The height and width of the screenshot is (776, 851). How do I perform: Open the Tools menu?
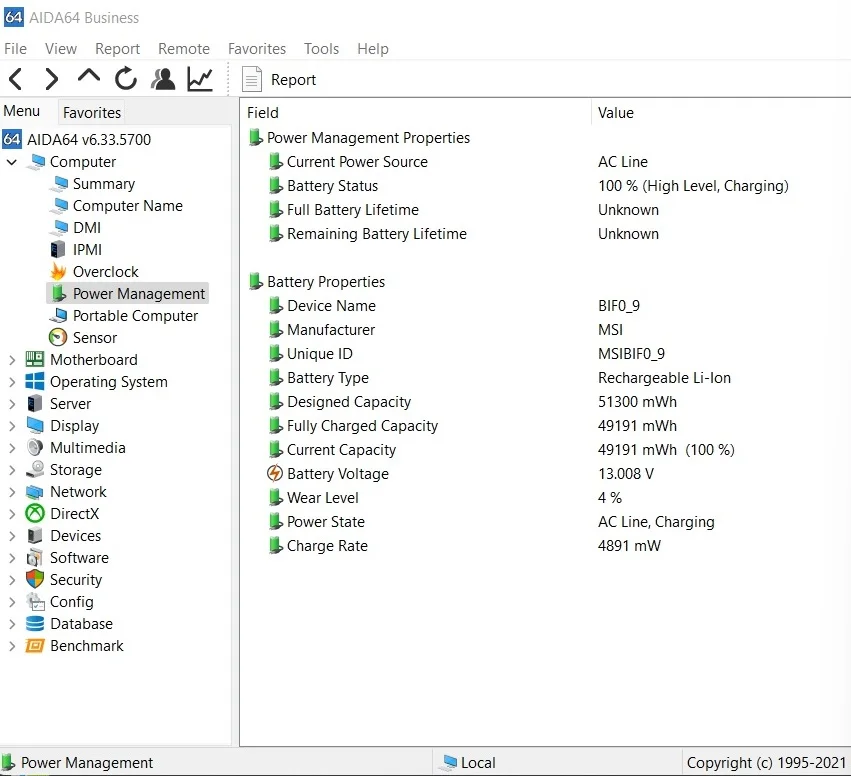coord(321,49)
